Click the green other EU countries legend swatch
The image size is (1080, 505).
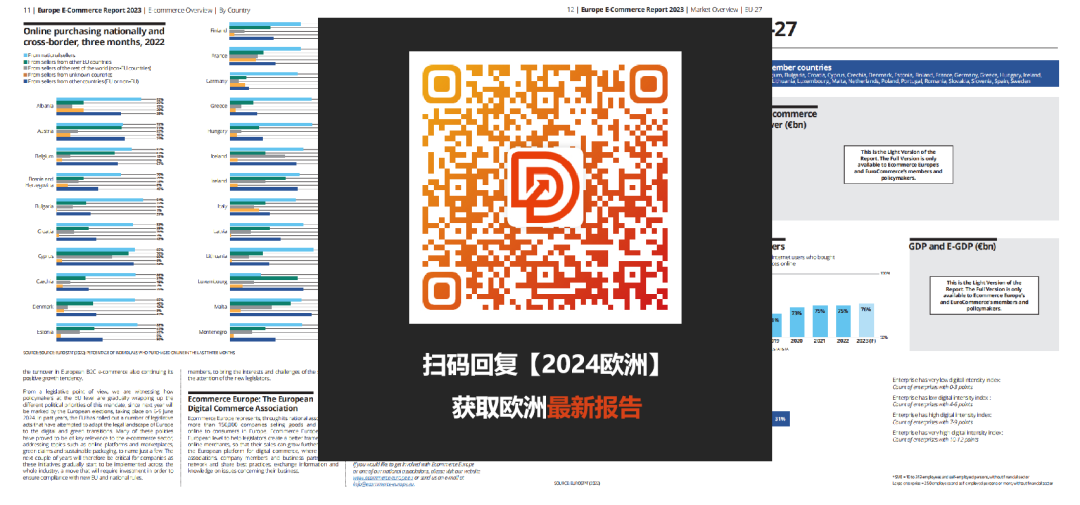point(25,61)
